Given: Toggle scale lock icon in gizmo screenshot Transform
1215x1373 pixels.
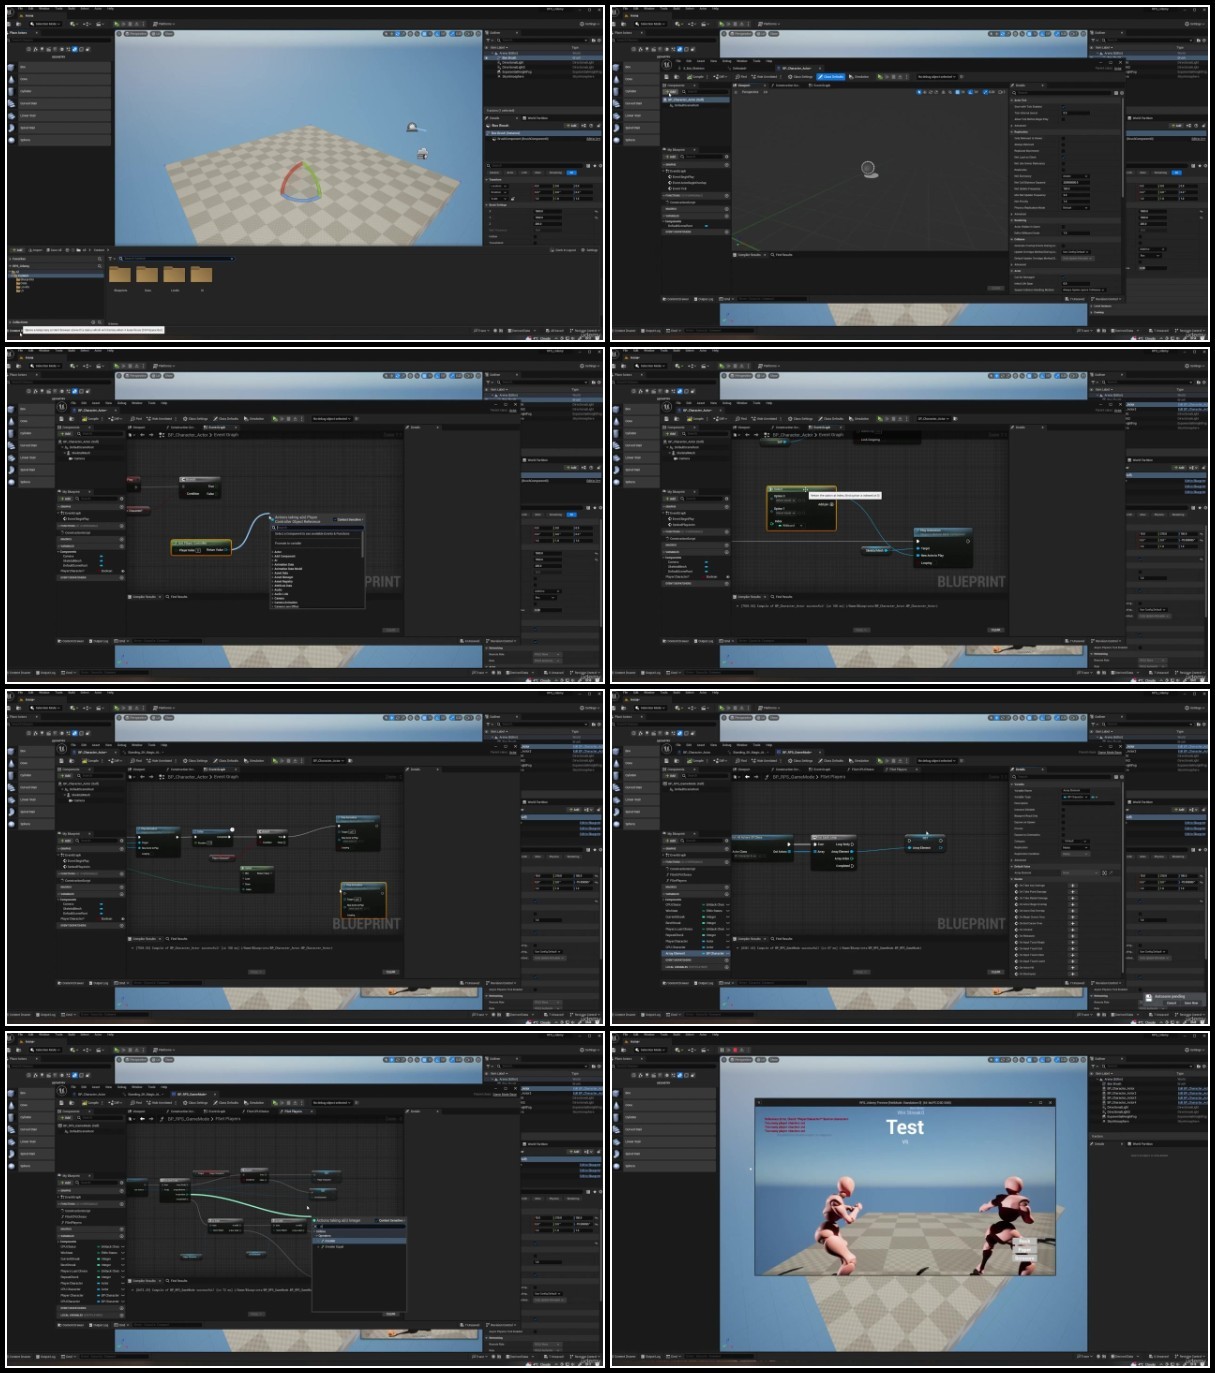Looking at the screenshot, I should [x=513, y=198].
